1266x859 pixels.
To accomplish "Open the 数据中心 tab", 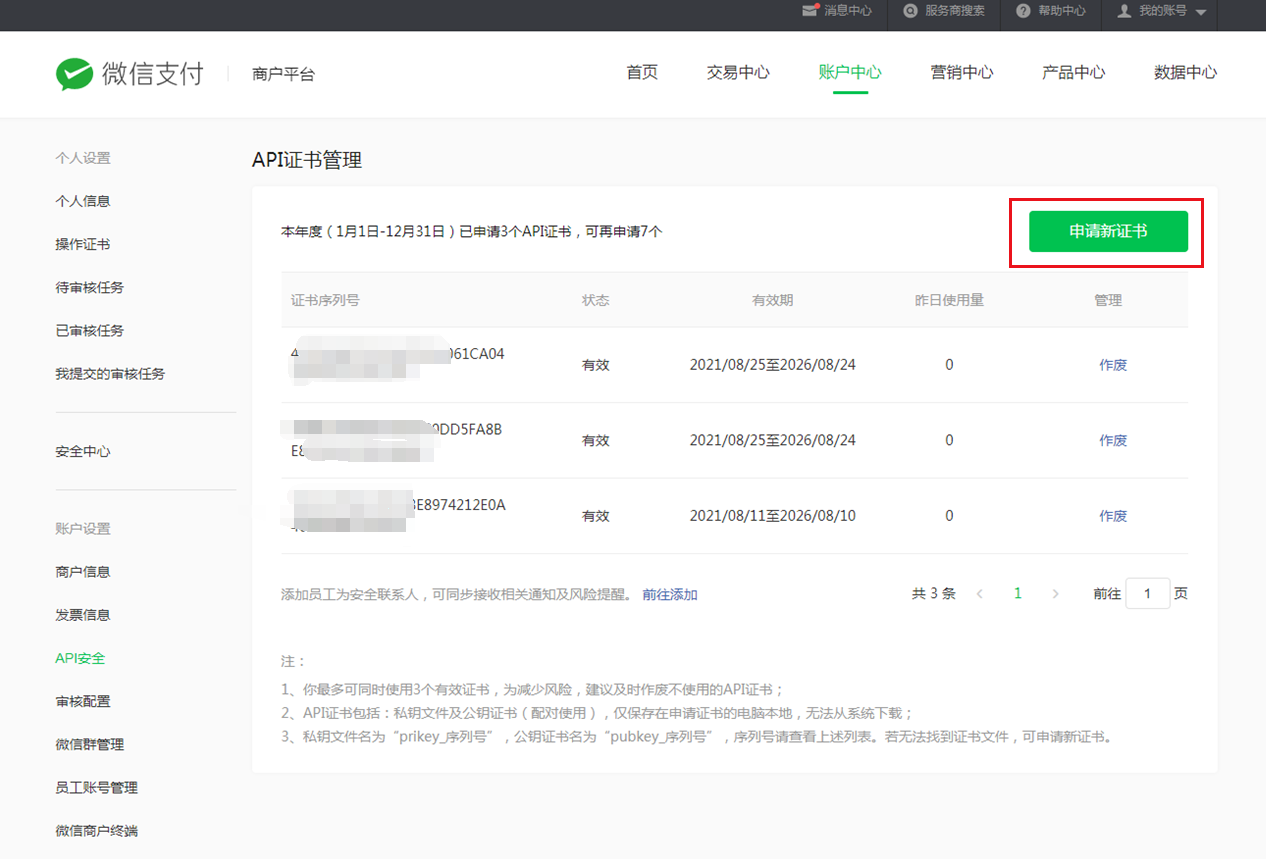I will [1186, 72].
